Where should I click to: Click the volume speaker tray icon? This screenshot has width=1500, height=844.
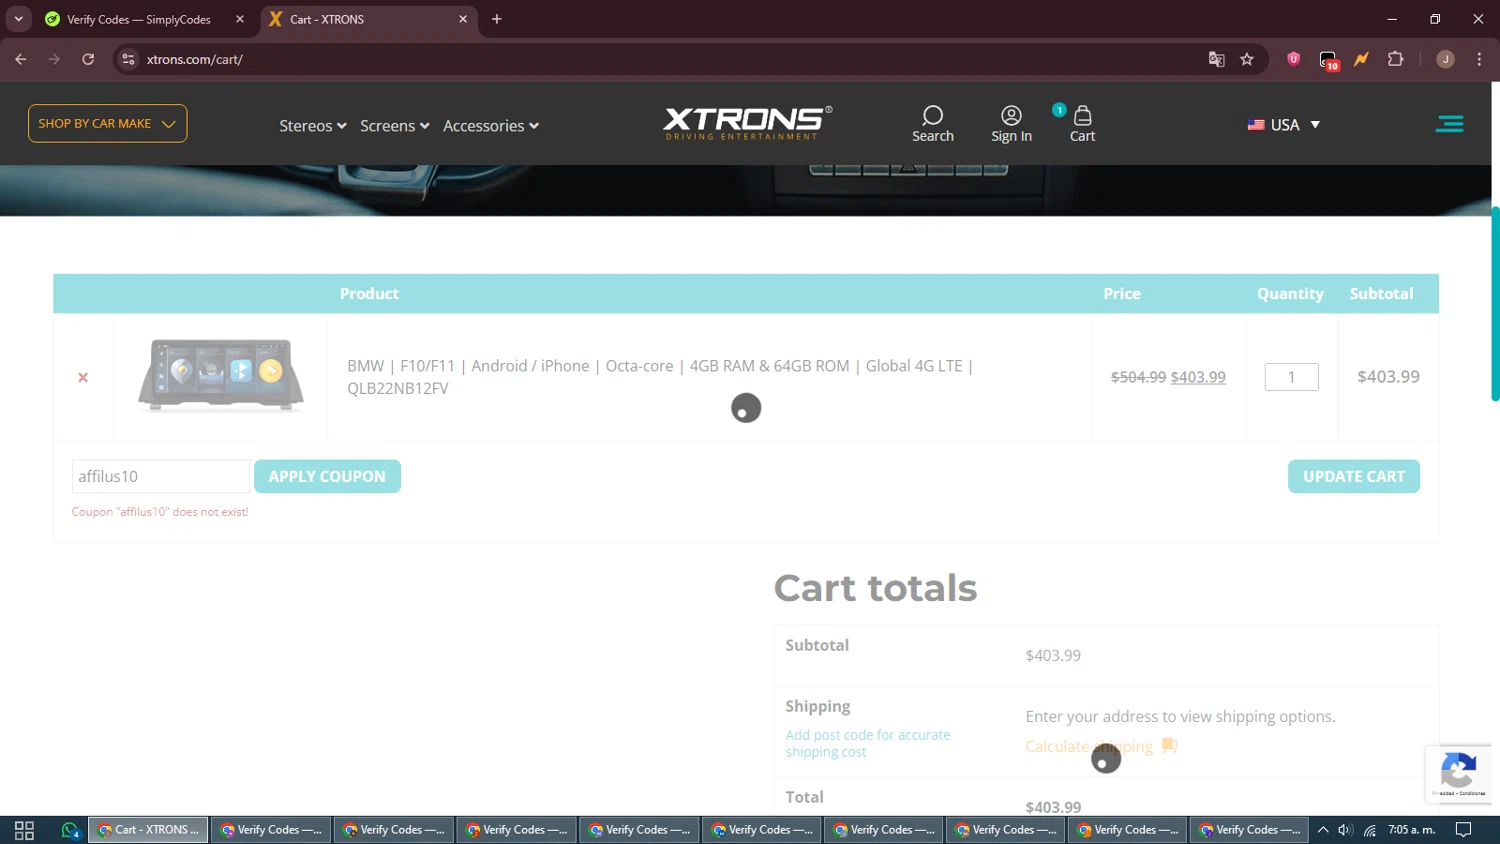click(1345, 830)
